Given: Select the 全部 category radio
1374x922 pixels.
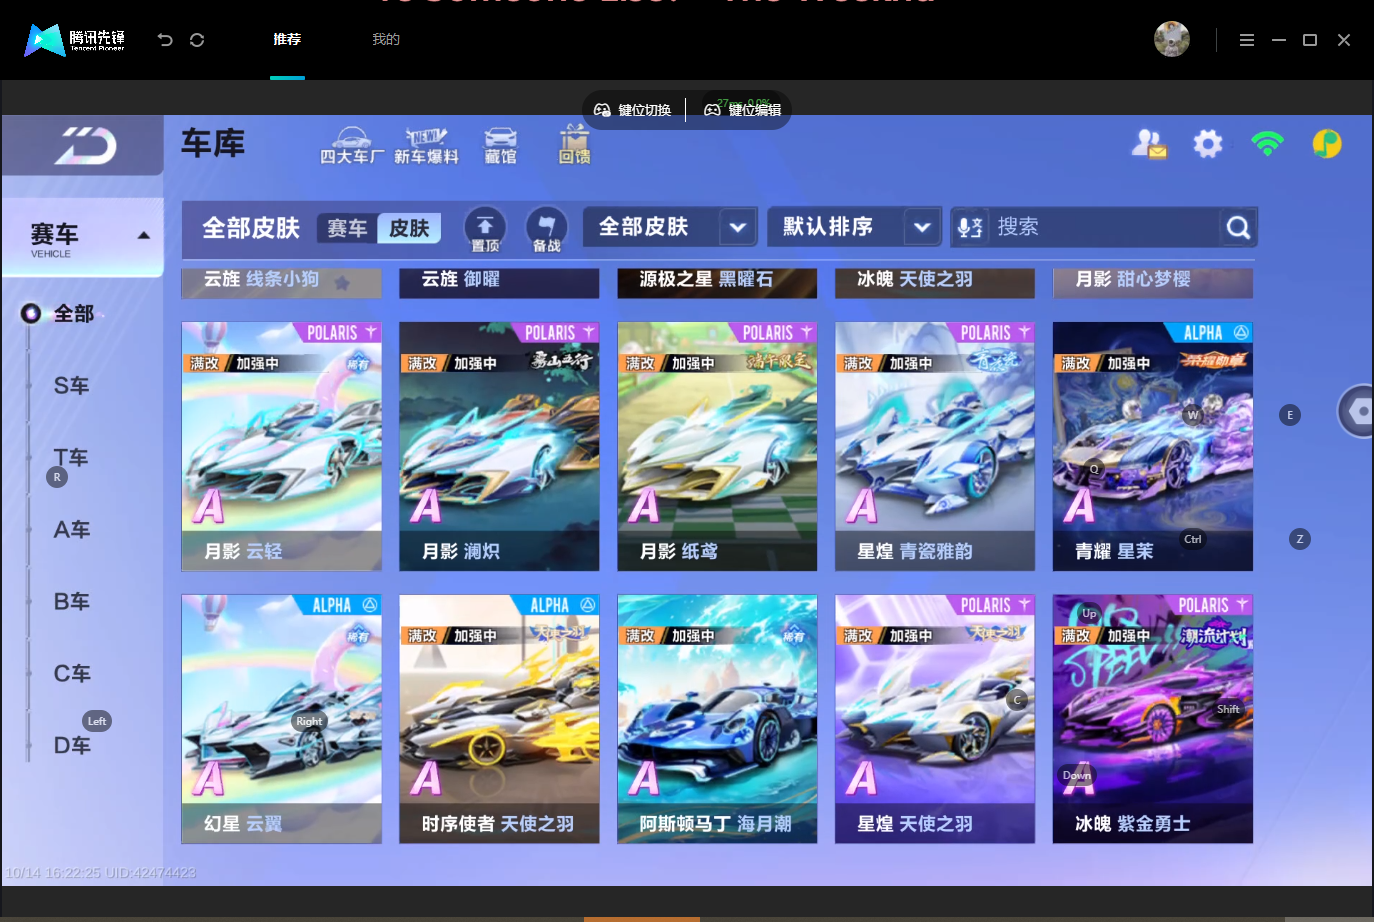Looking at the screenshot, I should pyautogui.click(x=31, y=314).
